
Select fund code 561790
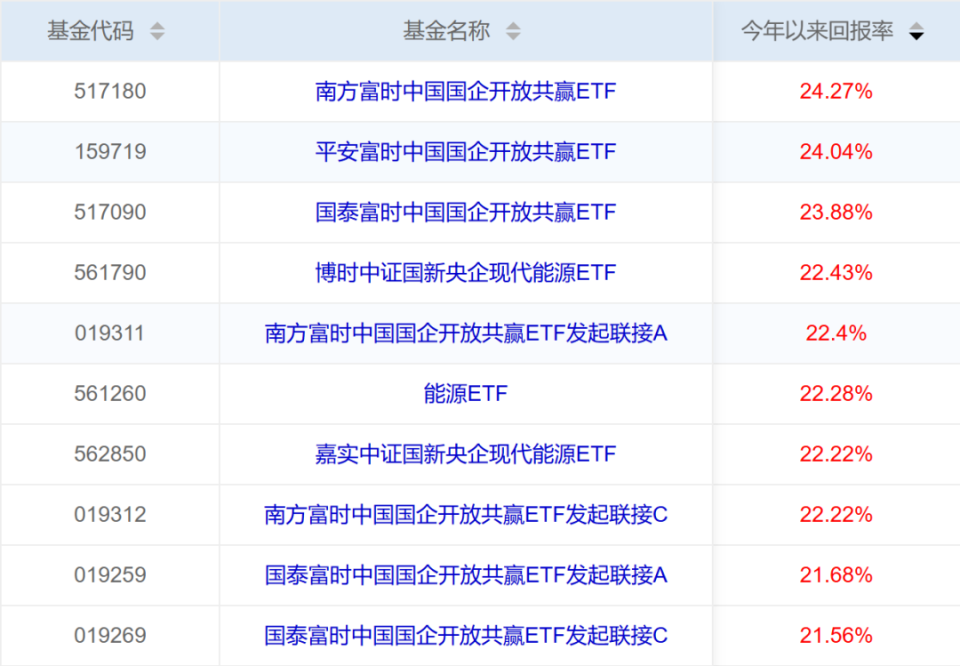pyautogui.click(x=110, y=273)
